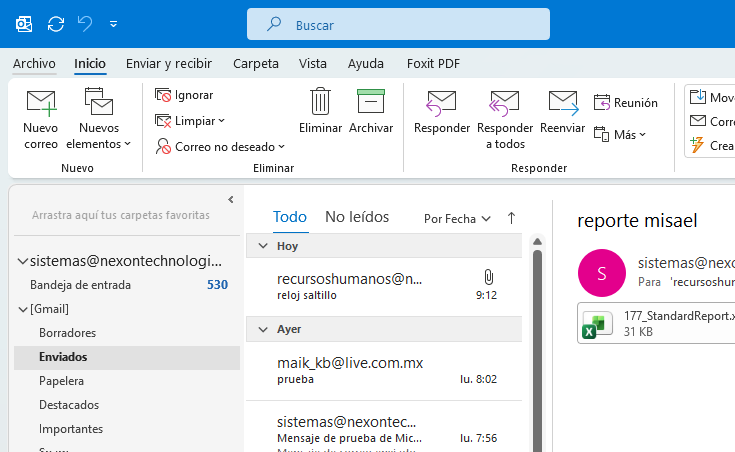
Task: Click the Correo quick step envelope icon
Action: point(698,121)
